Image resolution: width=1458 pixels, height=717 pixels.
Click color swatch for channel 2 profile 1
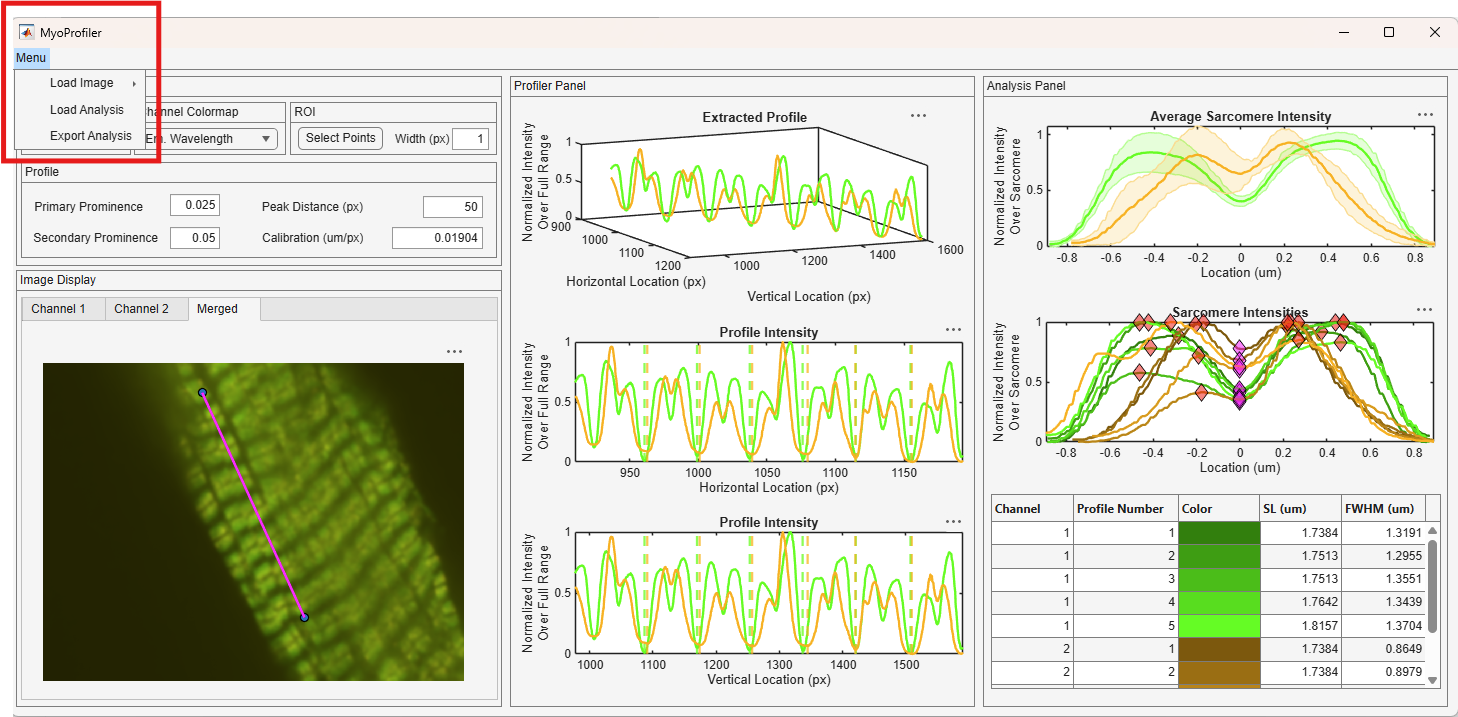1219,649
